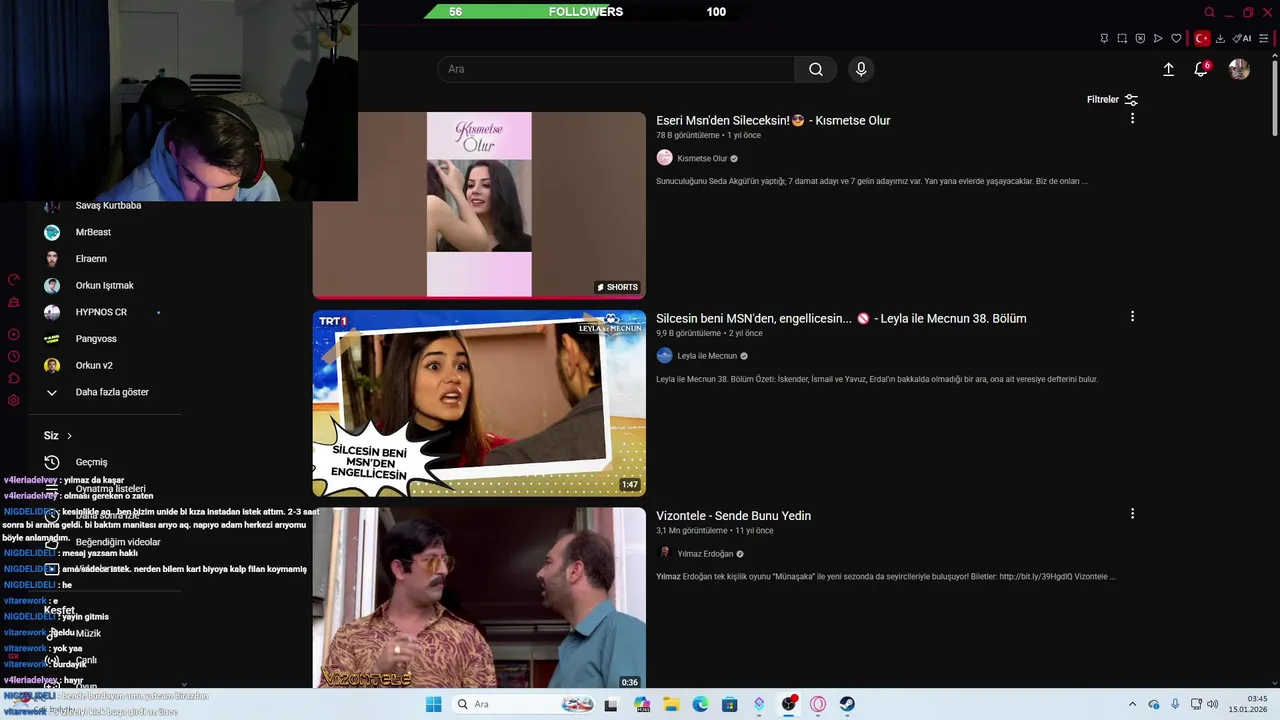
Task: Click the Turkish flag extension icon
Action: (x=1202, y=39)
